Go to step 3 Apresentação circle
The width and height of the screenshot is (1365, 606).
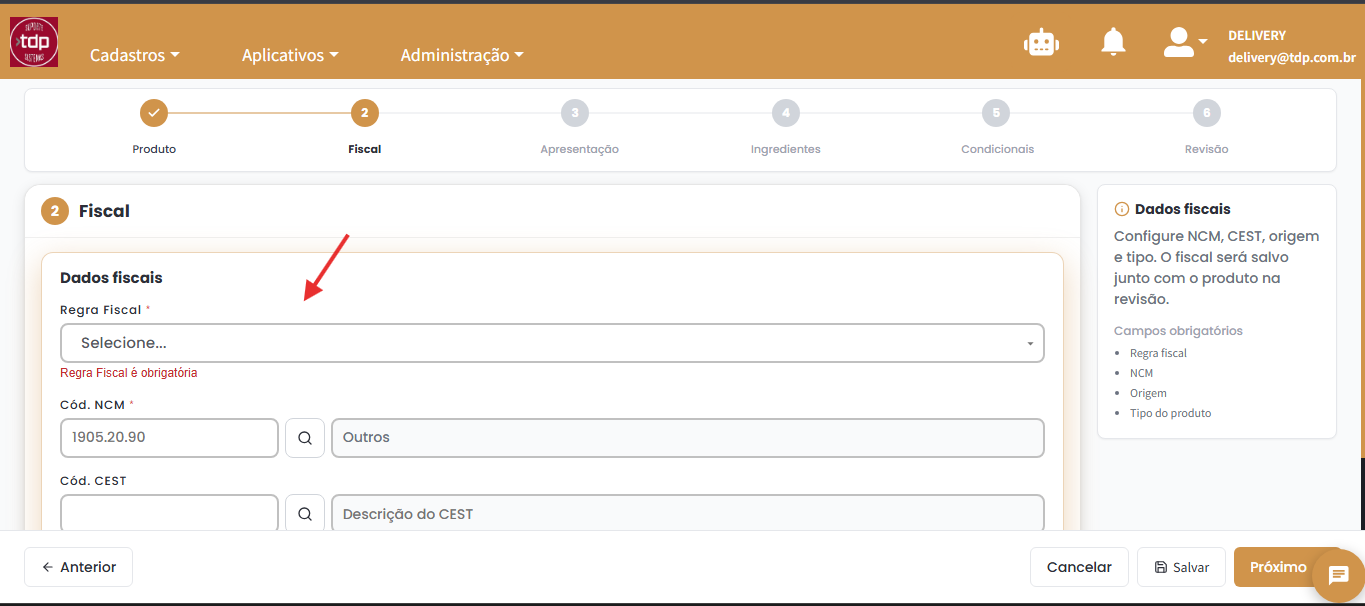pos(575,113)
